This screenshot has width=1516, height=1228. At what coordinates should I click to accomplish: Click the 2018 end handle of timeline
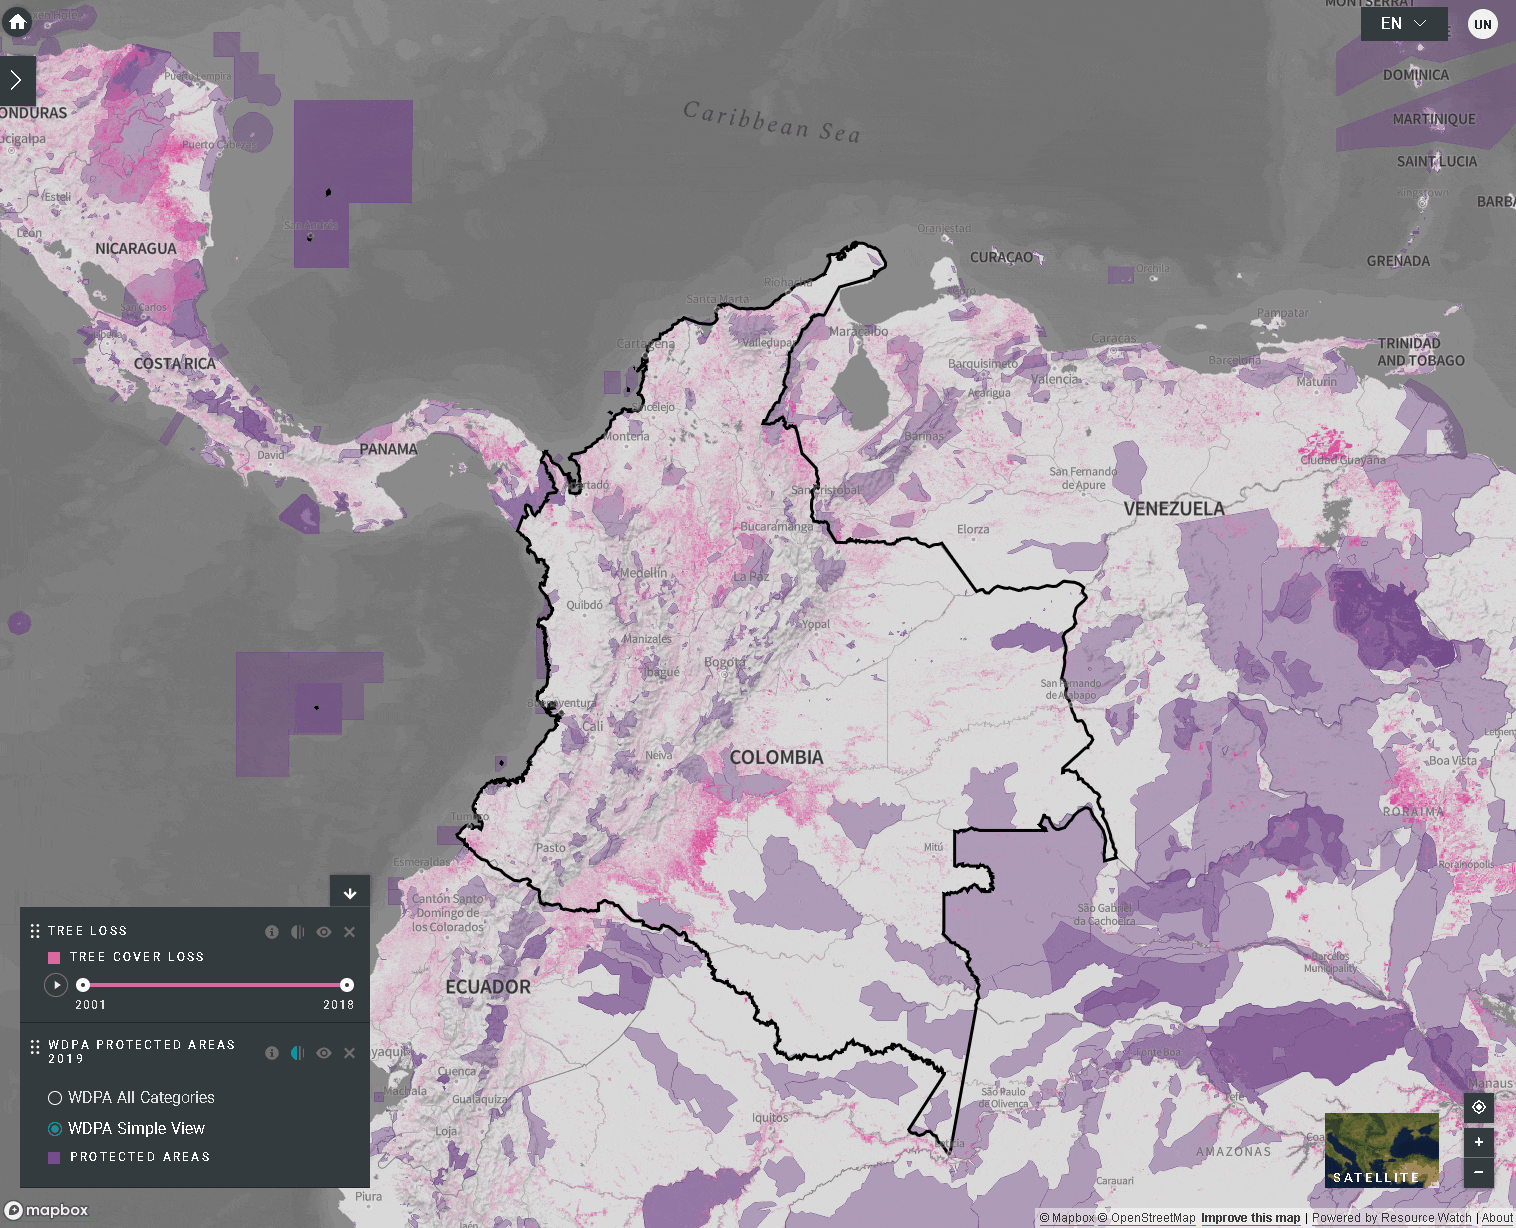point(347,985)
